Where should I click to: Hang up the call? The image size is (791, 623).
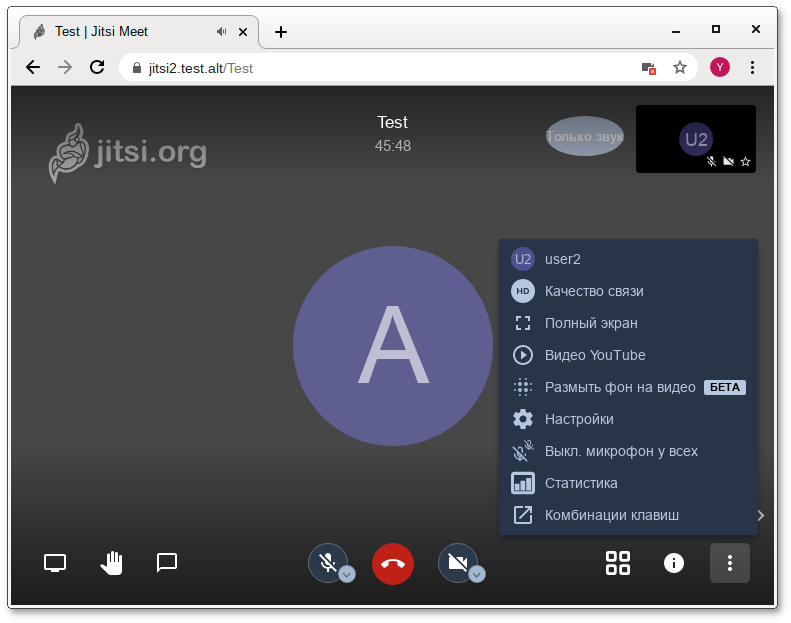click(393, 564)
